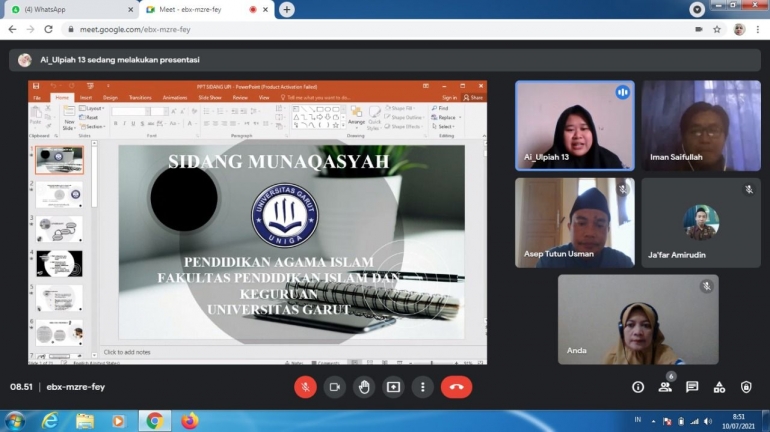This screenshot has width=770, height=432.
Task: Switch to Chrome in taskbar
Action: 155,421
